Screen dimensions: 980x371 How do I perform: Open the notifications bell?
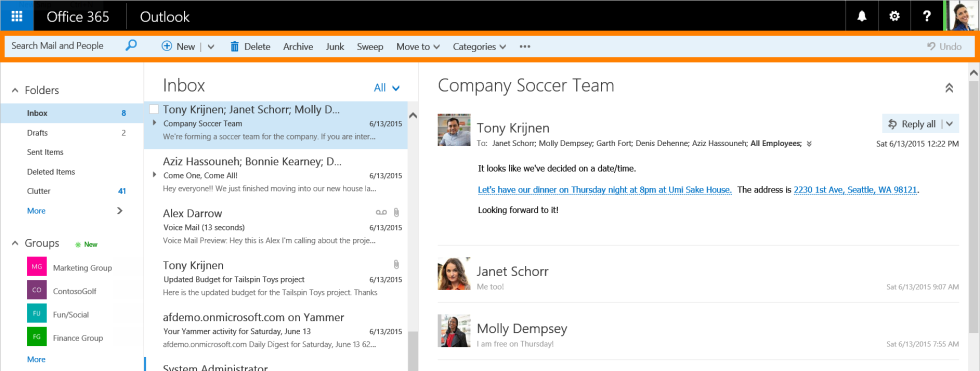tap(862, 16)
